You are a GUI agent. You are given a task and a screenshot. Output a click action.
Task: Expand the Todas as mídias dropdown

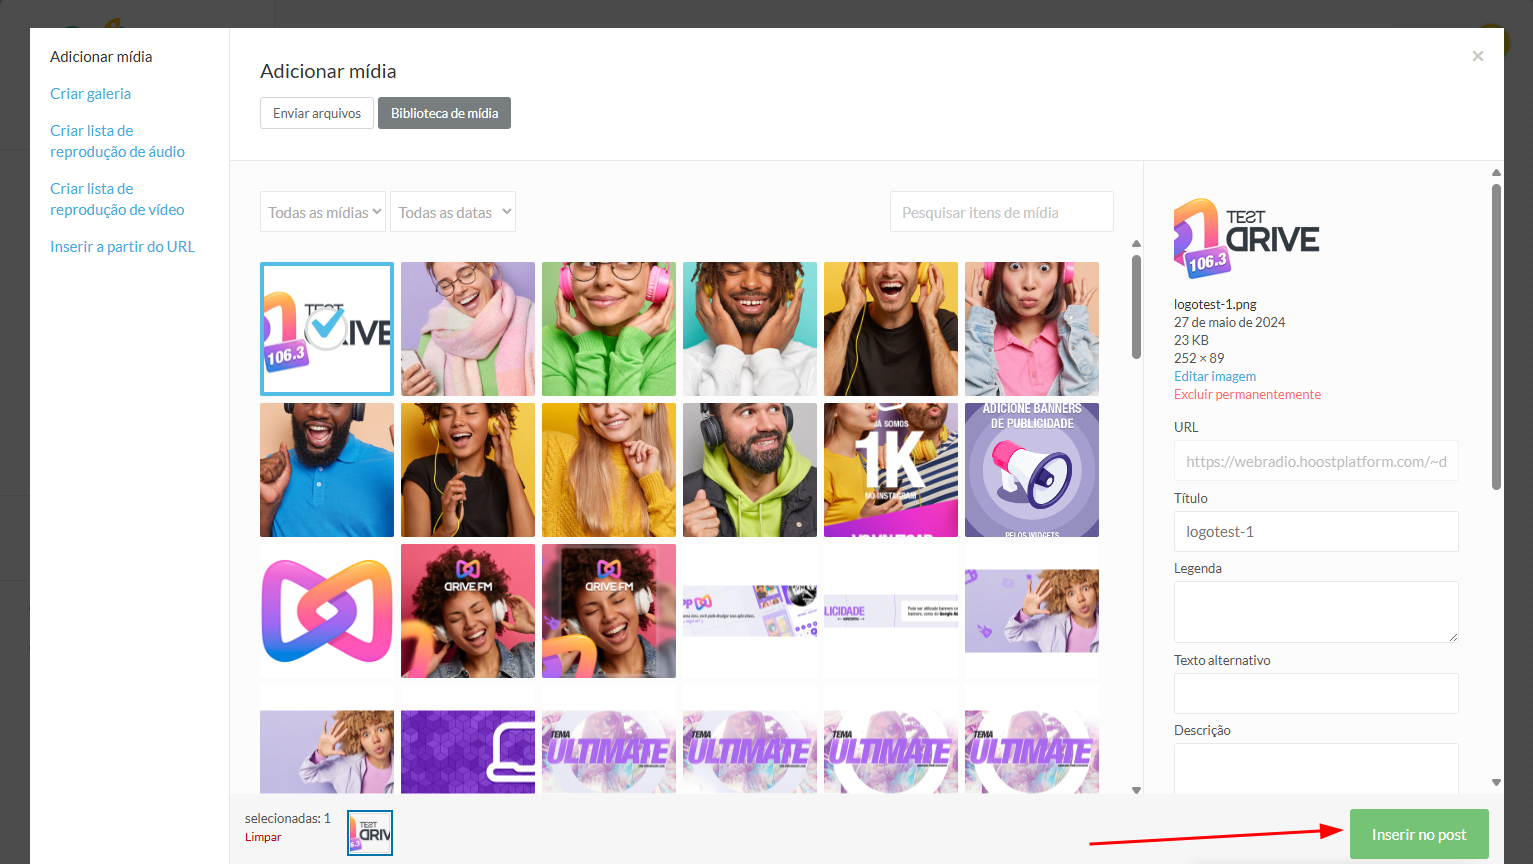323,212
